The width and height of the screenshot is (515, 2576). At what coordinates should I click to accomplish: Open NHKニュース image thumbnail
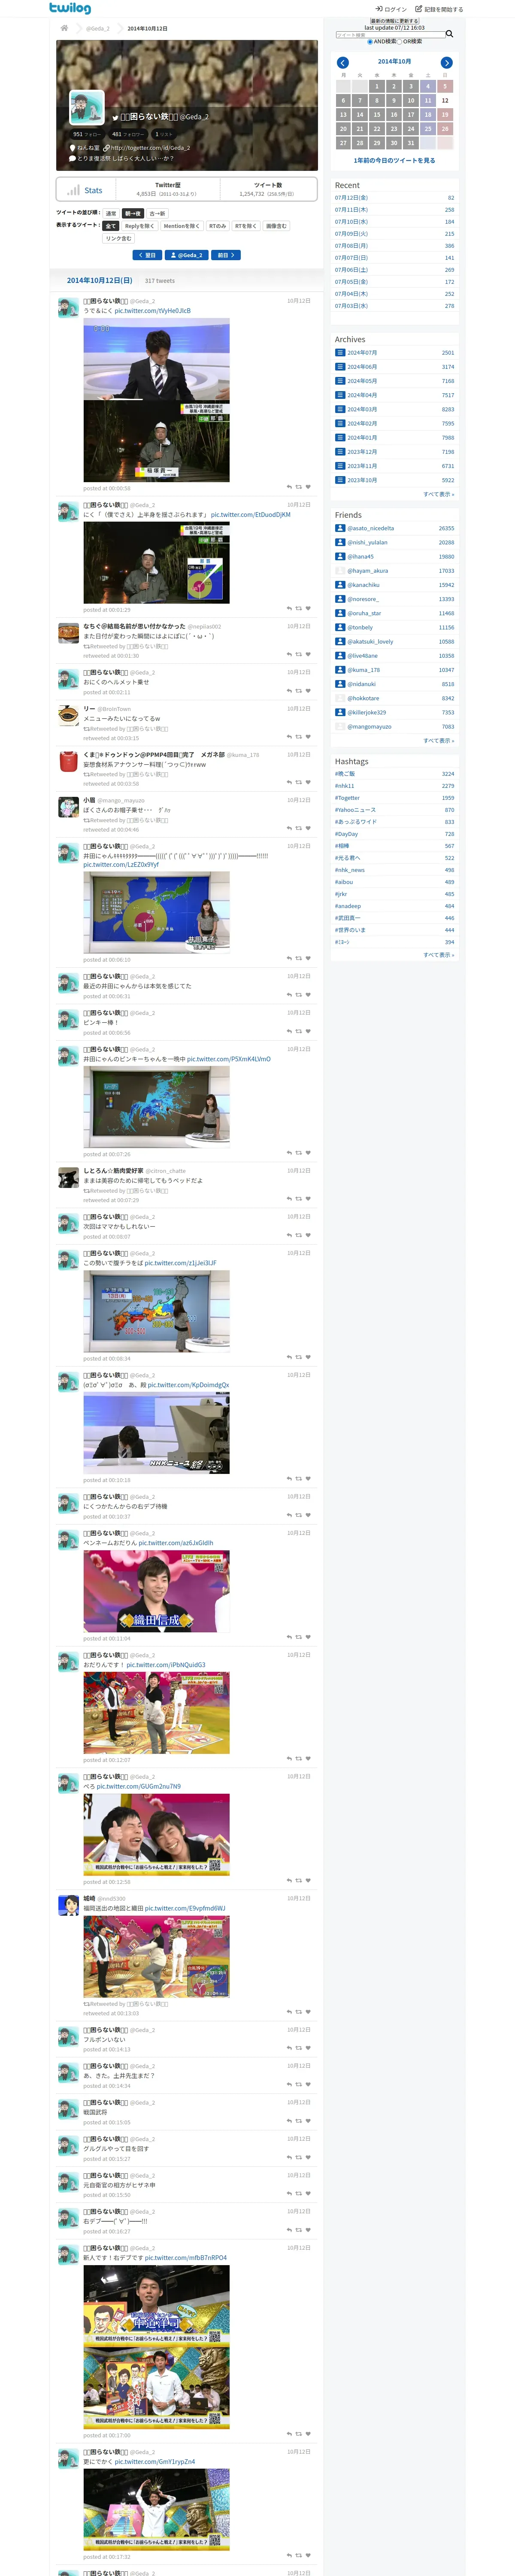click(x=156, y=1433)
